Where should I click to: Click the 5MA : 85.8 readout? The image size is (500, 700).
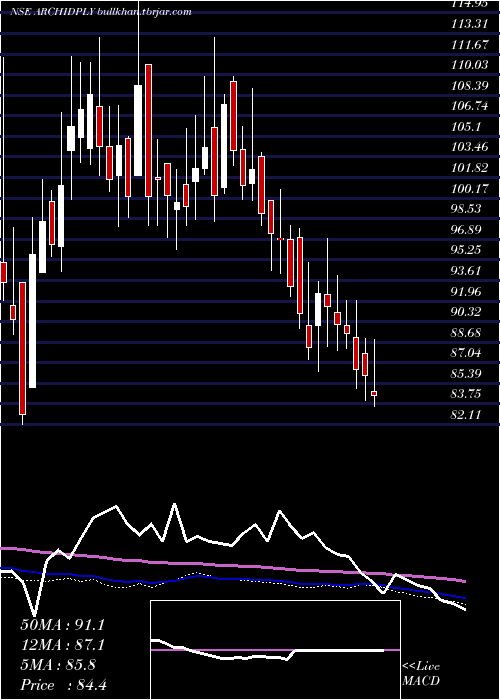tap(58, 665)
